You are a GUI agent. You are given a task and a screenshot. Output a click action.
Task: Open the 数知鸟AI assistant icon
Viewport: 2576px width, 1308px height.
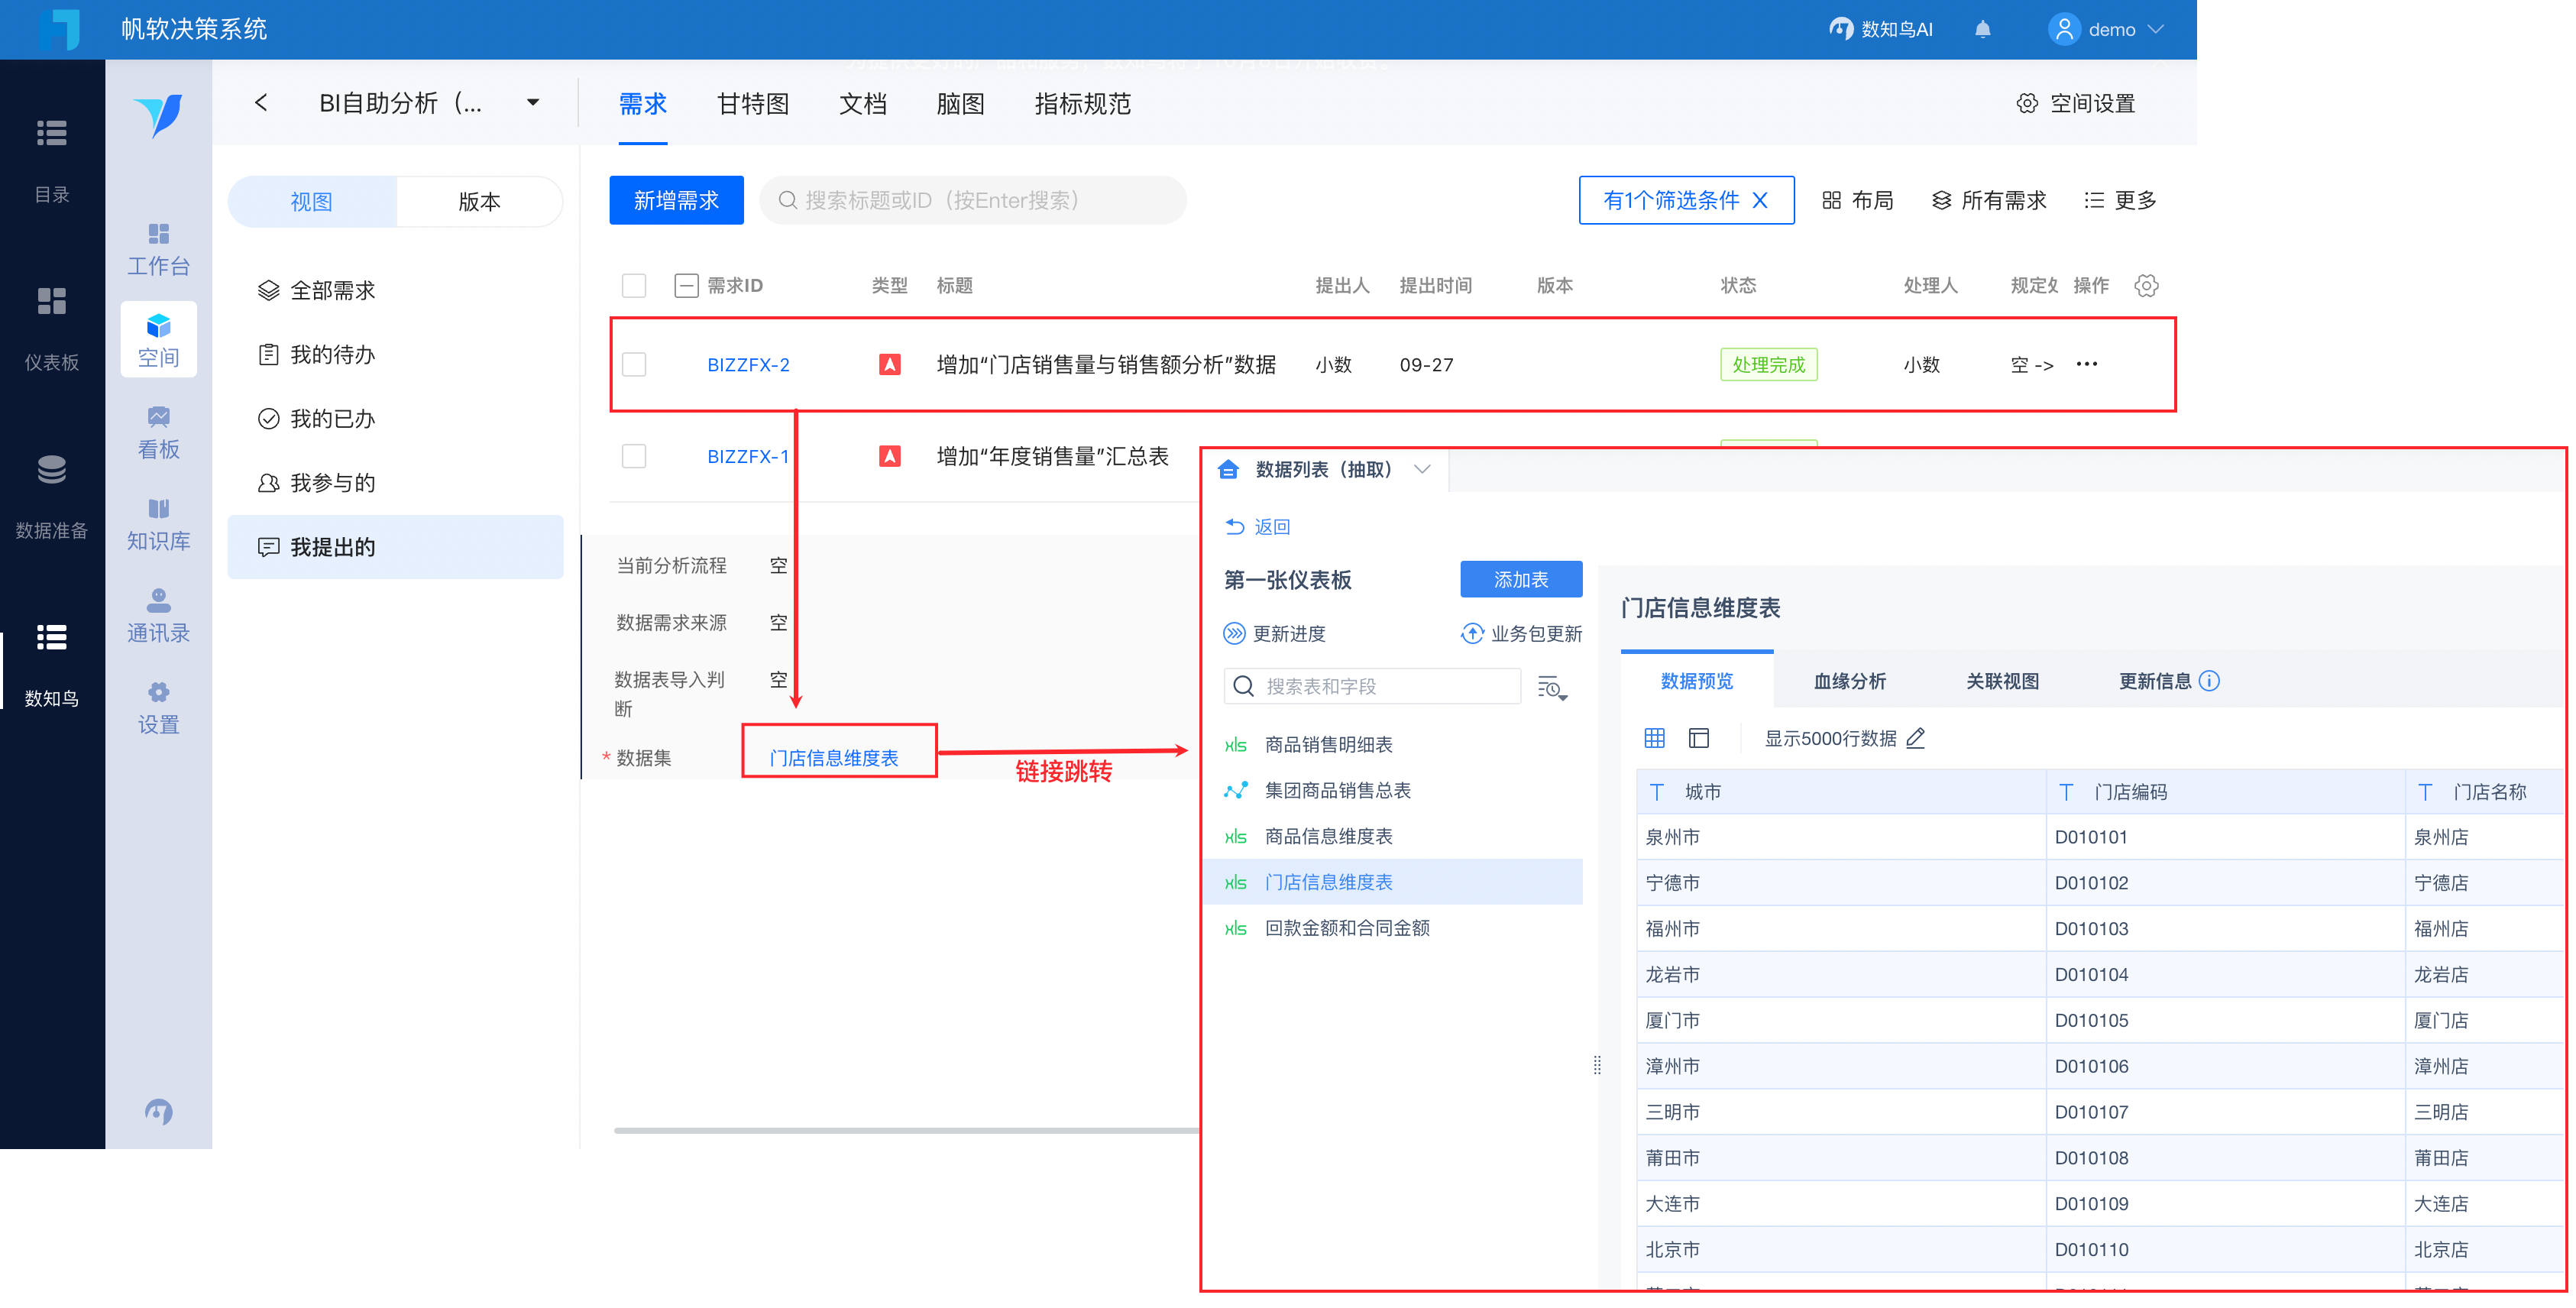pos(1841,29)
